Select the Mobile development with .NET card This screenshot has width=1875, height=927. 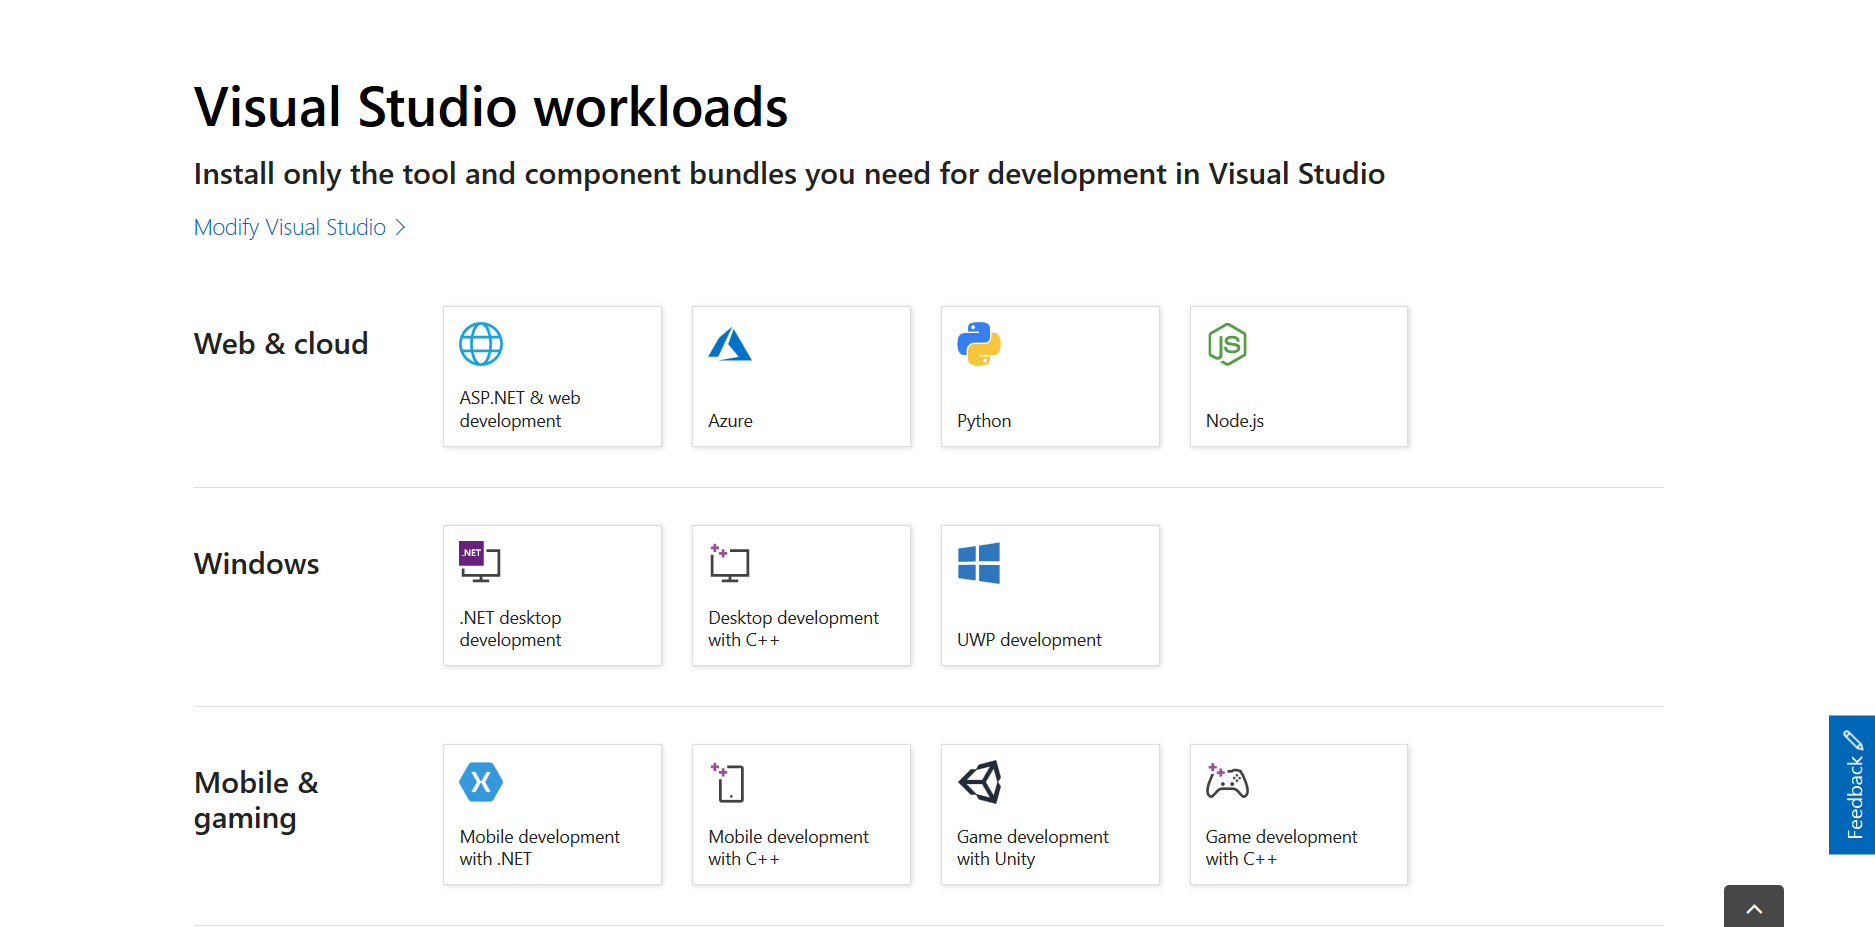tap(552, 814)
